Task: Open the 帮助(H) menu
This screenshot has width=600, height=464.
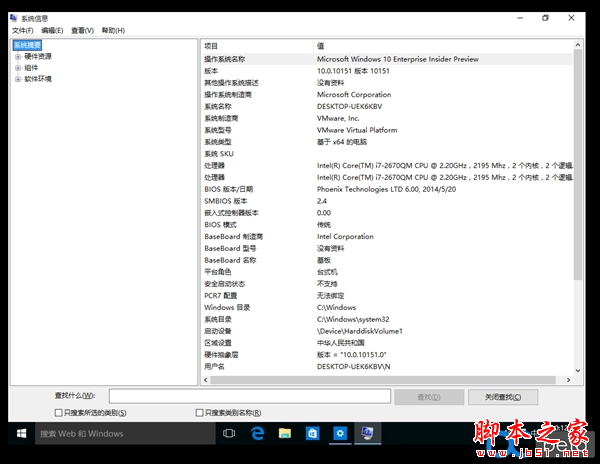Action: click(x=111, y=30)
